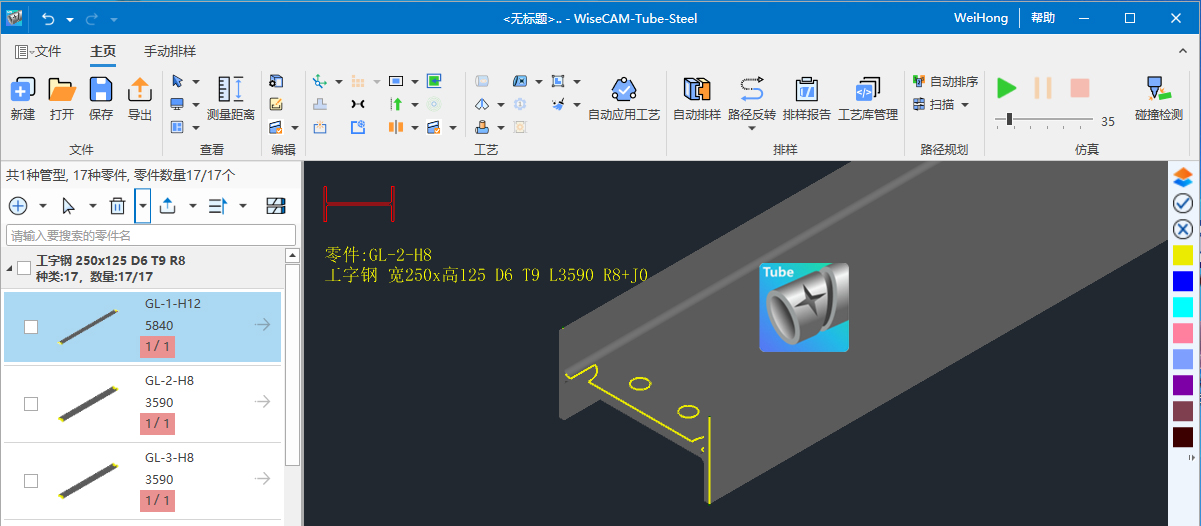Select the yellow color swatch

[1183, 256]
